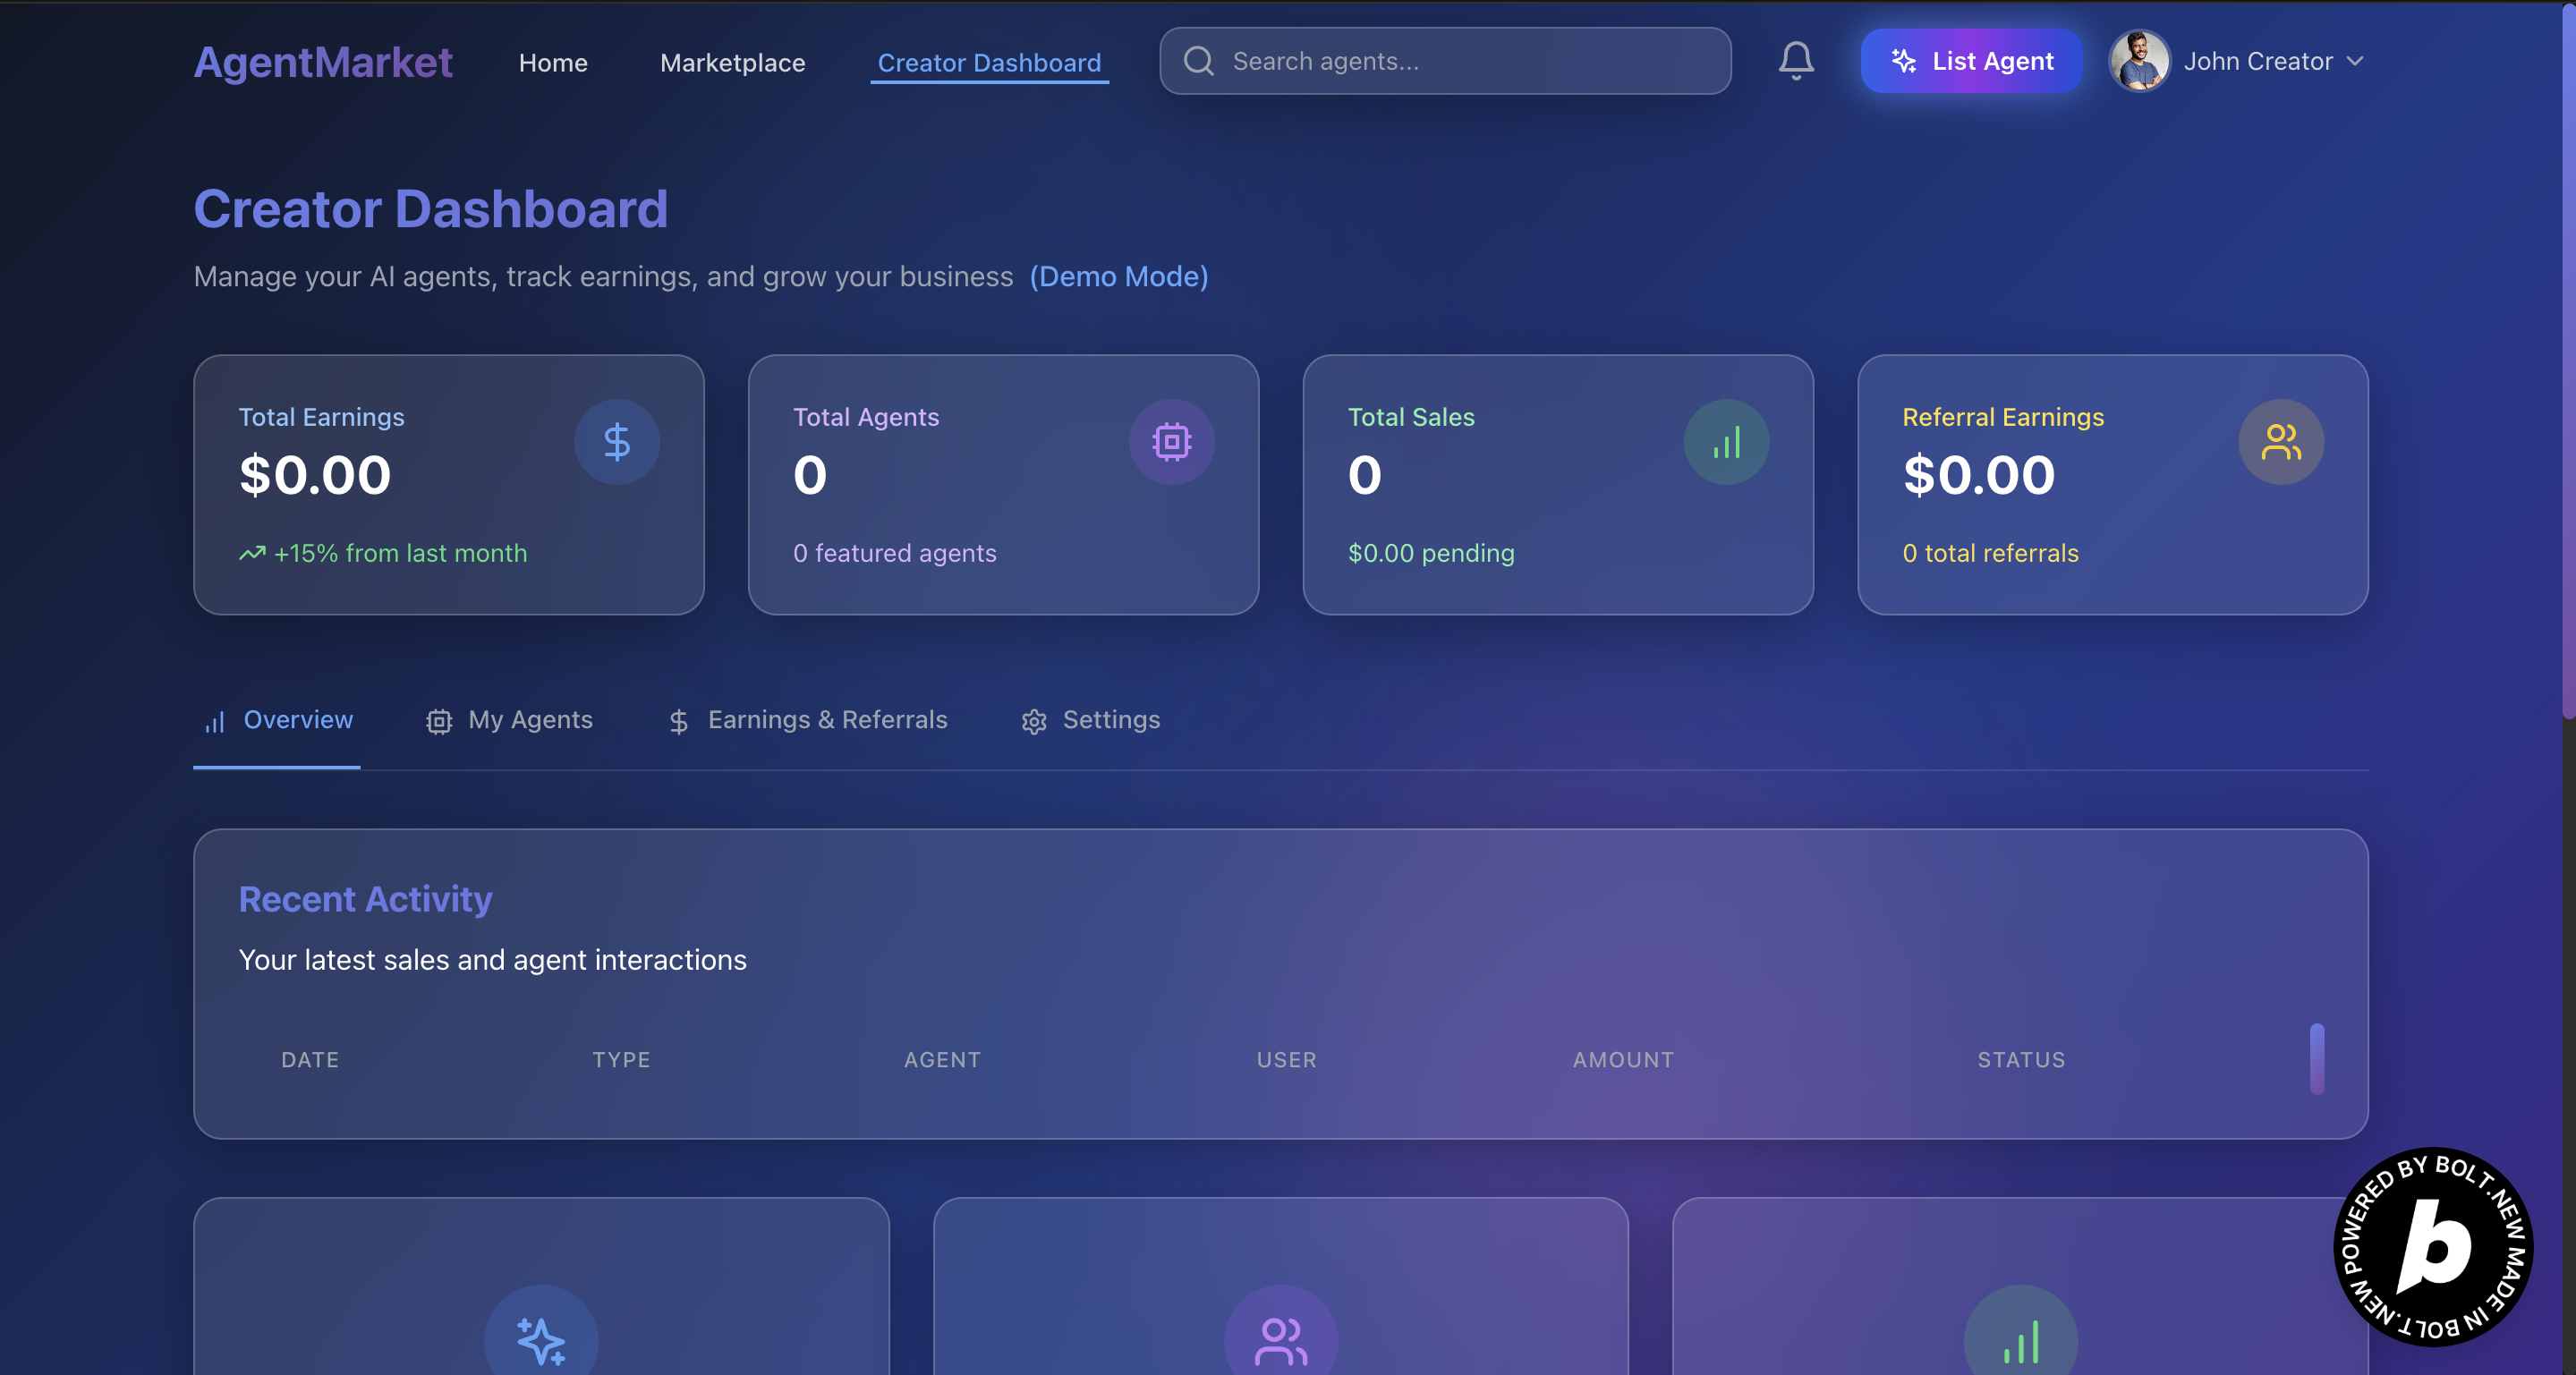The image size is (2576, 1375).
Task: Click the green chart icon in the bottom-right card
Action: [2020, 1340]
